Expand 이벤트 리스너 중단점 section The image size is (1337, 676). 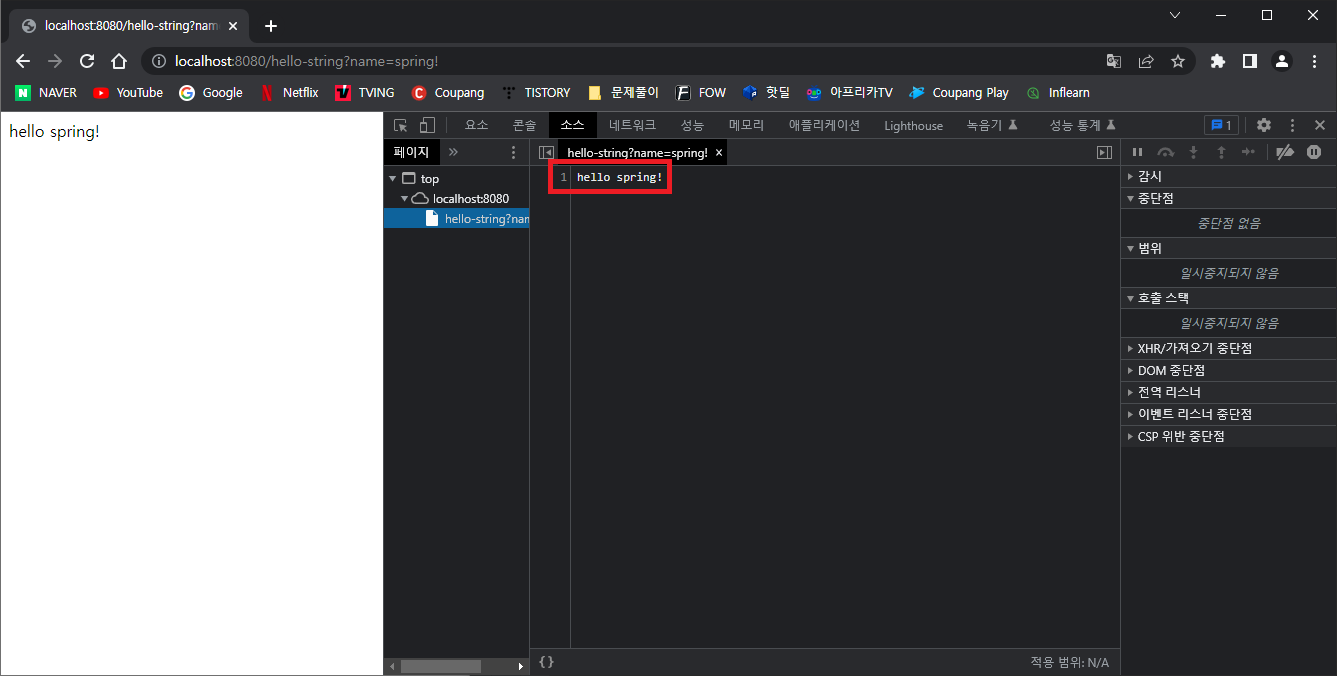pyautogui.click(x=1228, y=414)
